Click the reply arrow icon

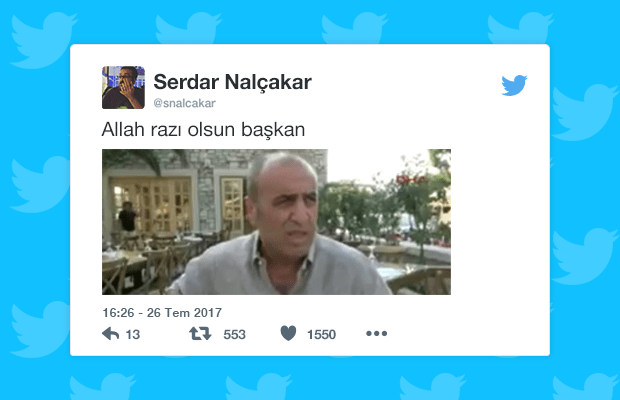coord(110,334)
